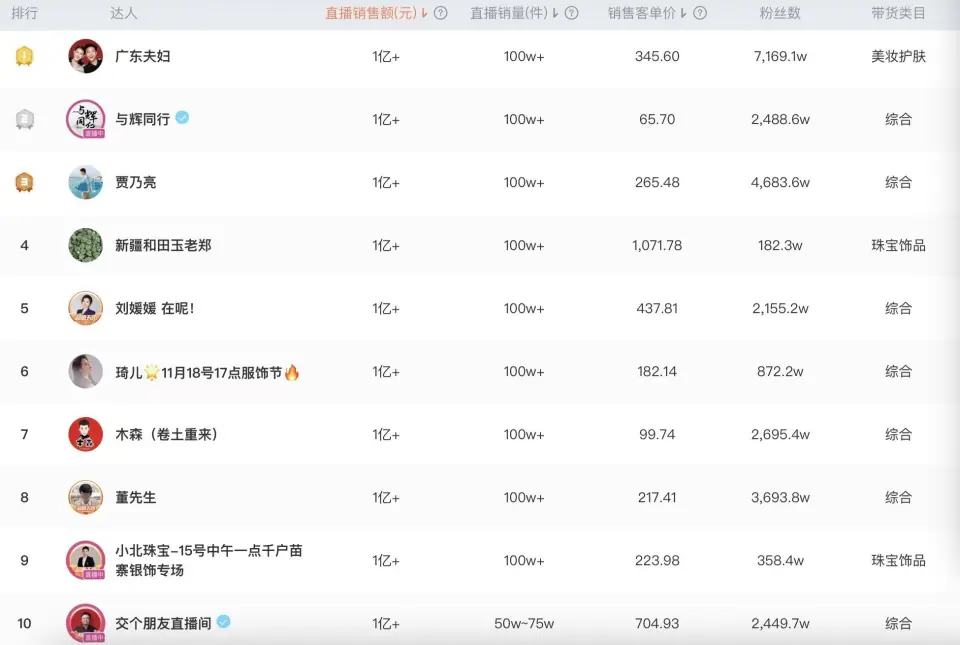Screen dimensions: 960x645
Task: Click 董先生 avatar thumbnail
Action: click(x=86, y=497)
